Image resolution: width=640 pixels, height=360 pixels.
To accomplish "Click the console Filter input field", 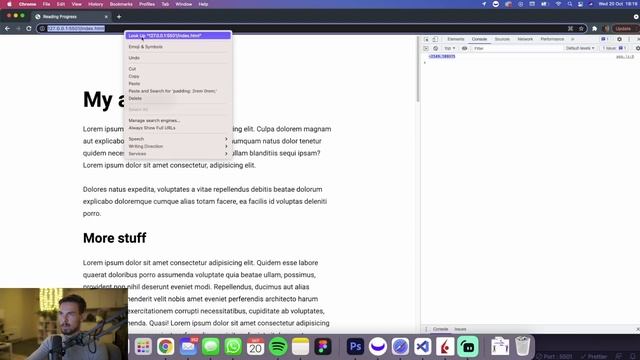I will tap(517, 48).
